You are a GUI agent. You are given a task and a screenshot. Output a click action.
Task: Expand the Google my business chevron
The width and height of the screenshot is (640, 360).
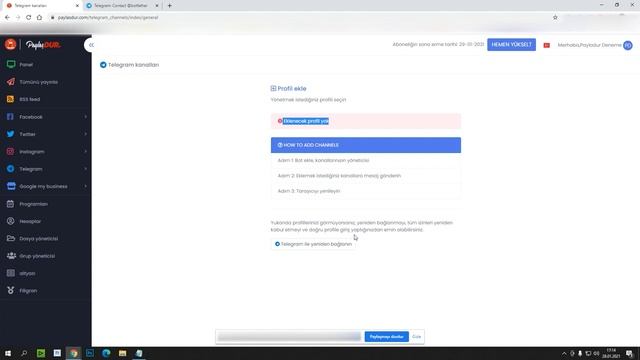pyautogui.click(x=85, y=186)
